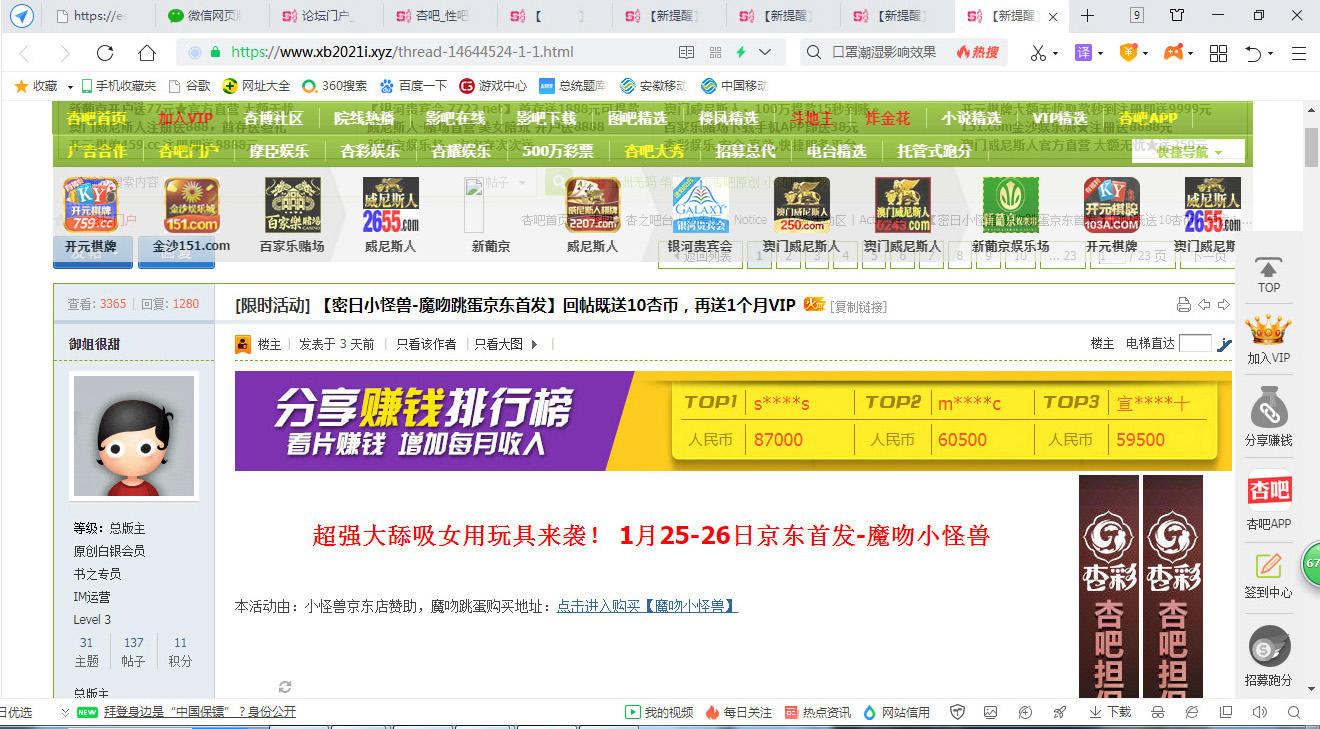Open the download (下载) icon in status bar
This screenshot has width=1320, height=729.
pyautogui.click(x=1109, y=712)
